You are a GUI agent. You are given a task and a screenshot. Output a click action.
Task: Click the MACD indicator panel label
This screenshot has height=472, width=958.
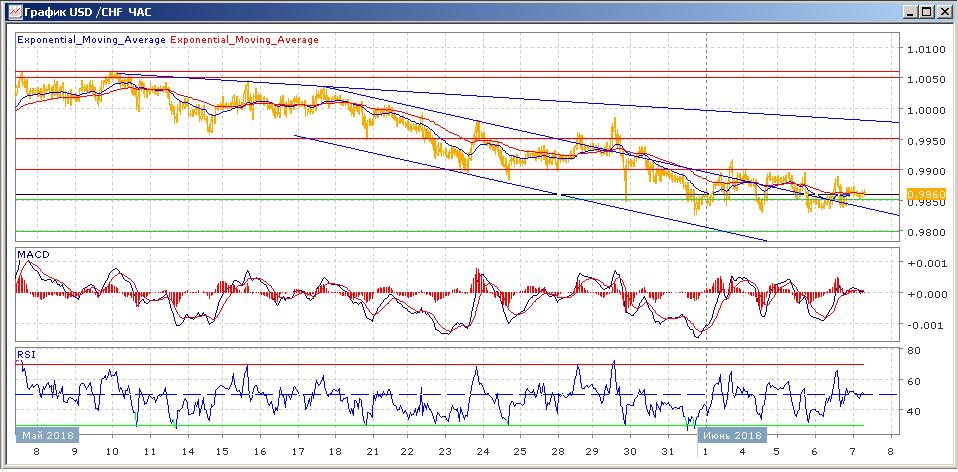[x=33, y=256]
